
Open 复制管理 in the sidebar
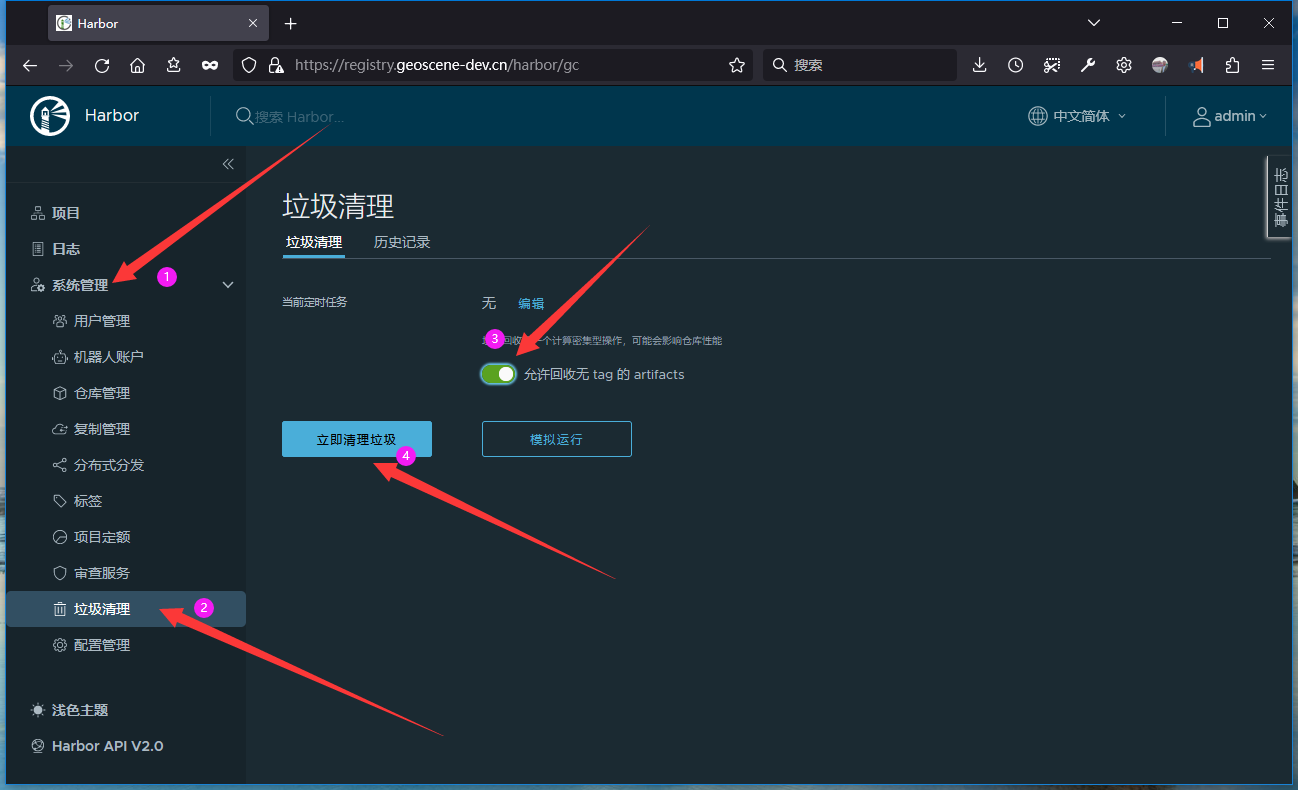(102, 429)
